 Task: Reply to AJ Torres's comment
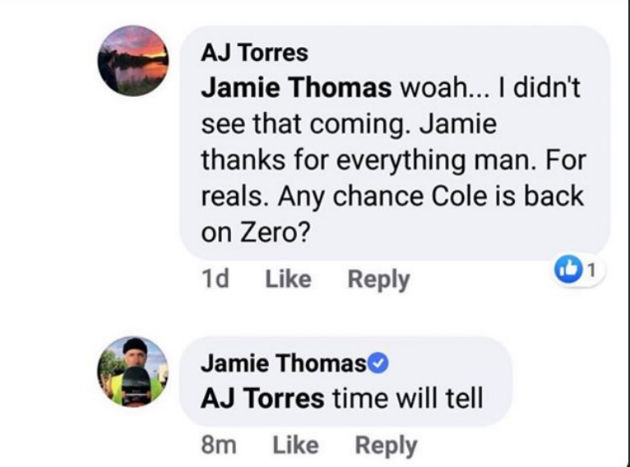point(378,280)
